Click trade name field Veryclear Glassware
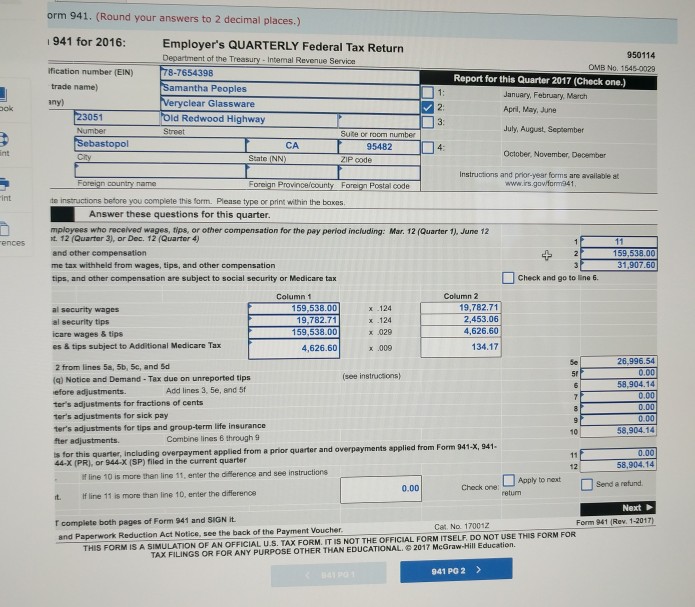 pos(289,104)
